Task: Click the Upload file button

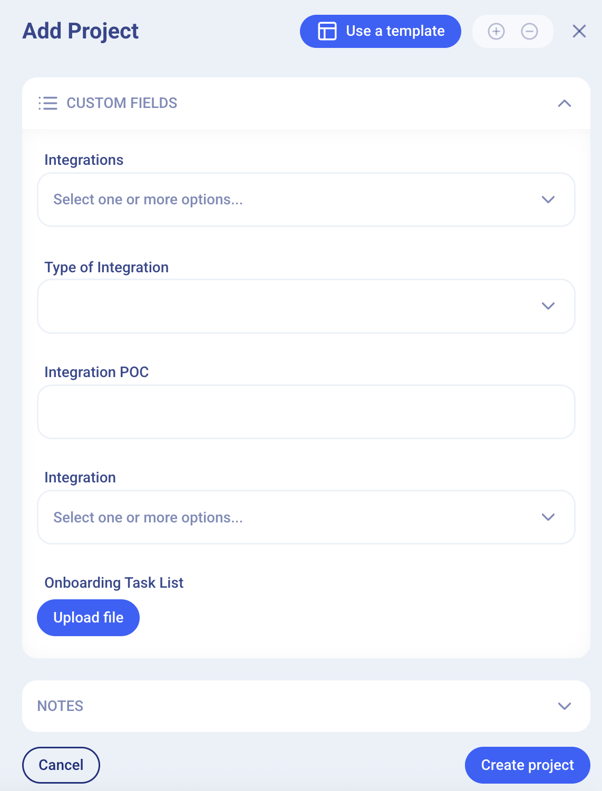Action: (x=88, y=618)
